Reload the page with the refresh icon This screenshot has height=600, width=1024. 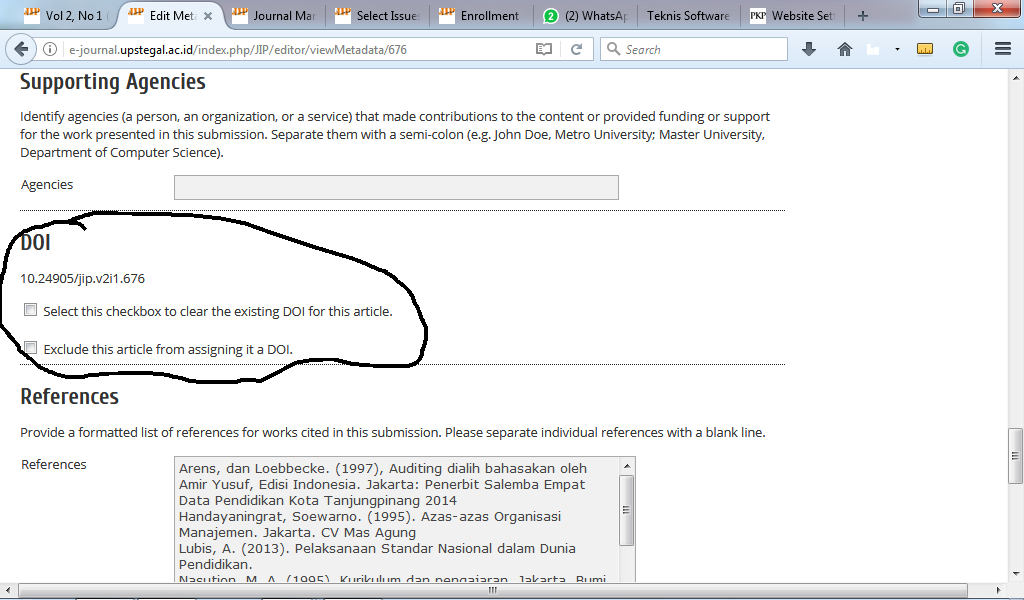[x=576, y=49]
